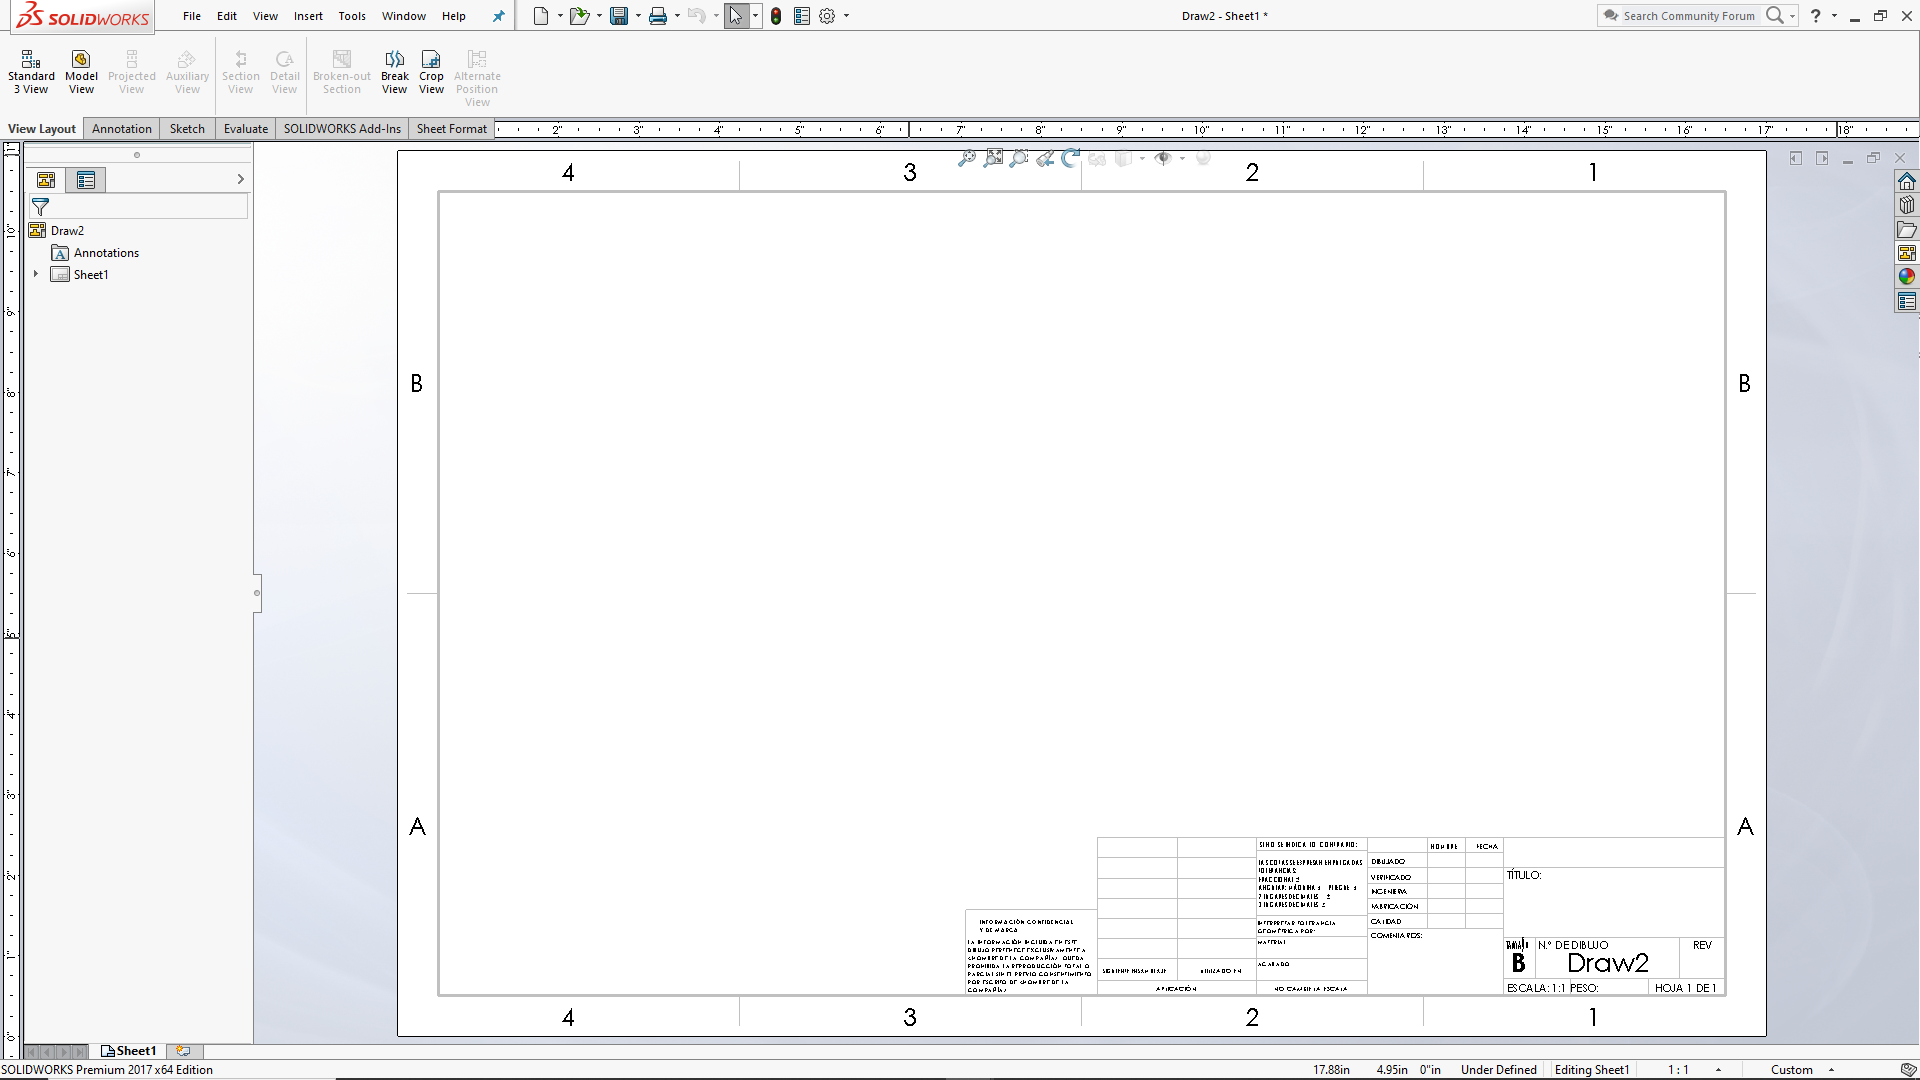Select the Model View tool
This screenshot has width=1920, height=1080.
(x=80, y=70)
